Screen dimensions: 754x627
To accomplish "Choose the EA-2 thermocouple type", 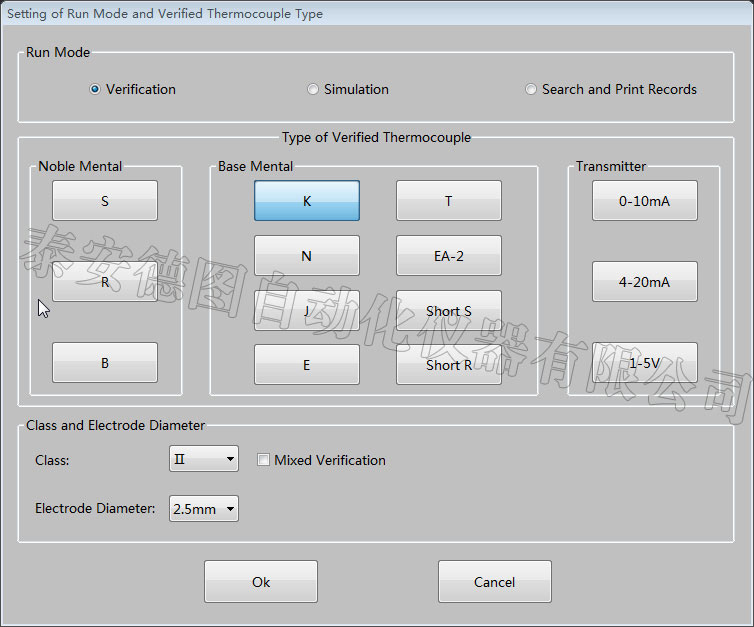I will tap(448, 256).
